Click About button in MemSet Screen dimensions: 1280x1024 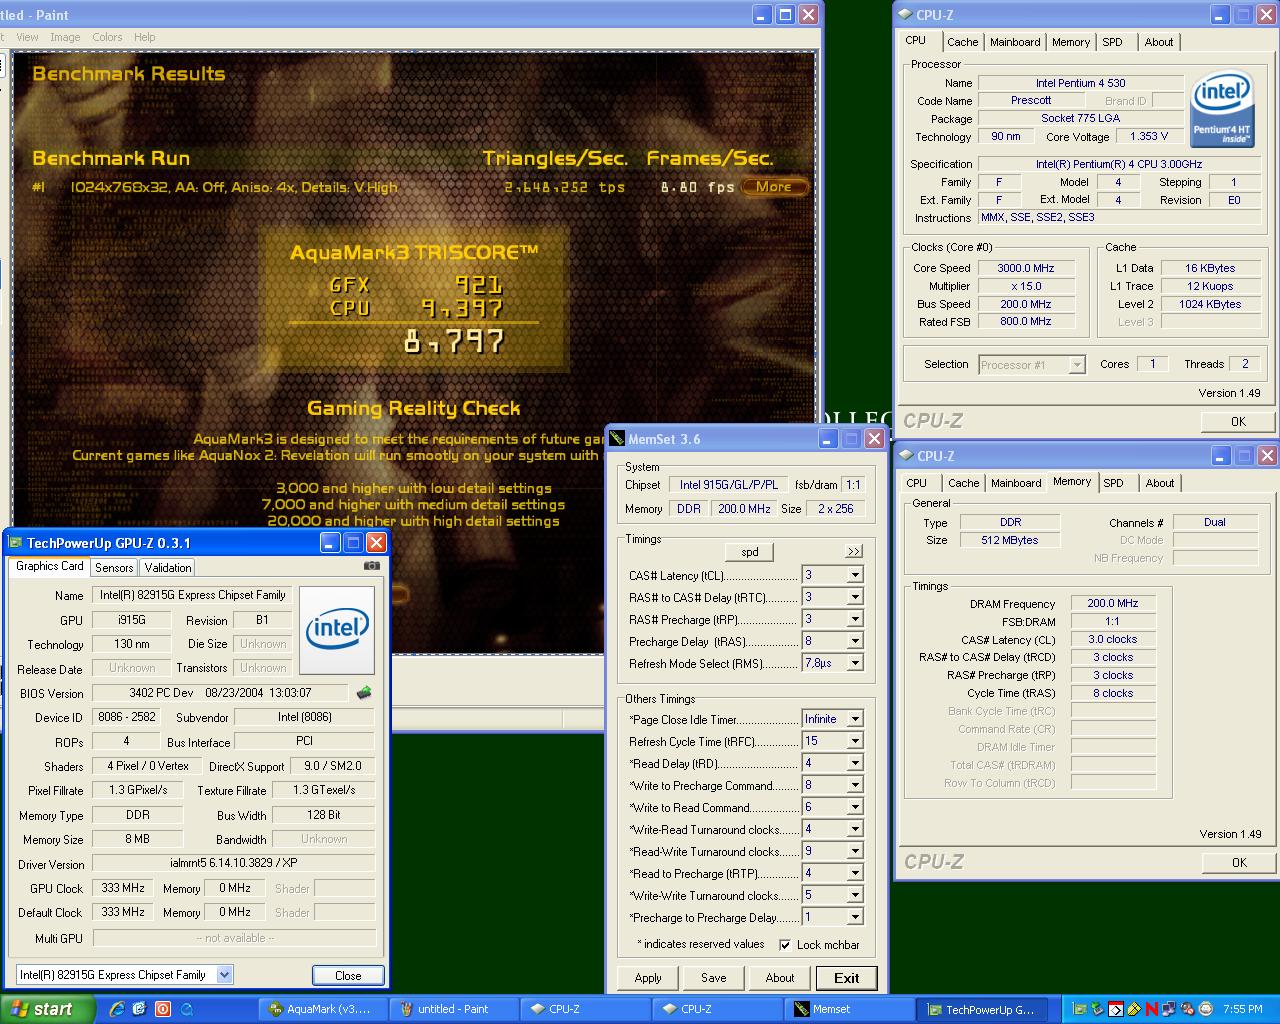(780, 978)
